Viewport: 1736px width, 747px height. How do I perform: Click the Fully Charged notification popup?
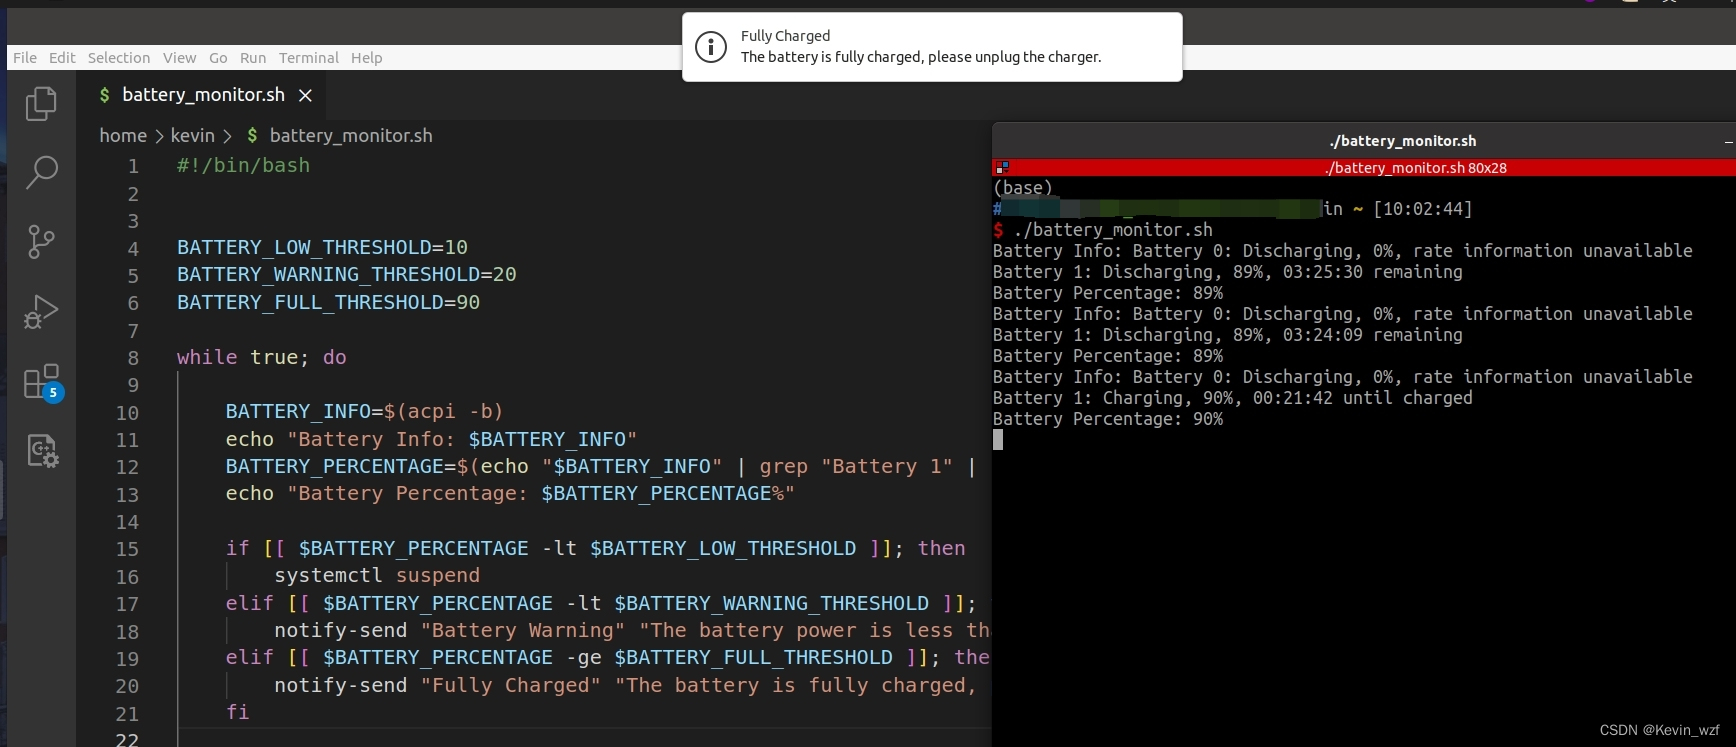pyautogui.click(x=932, y=47)
